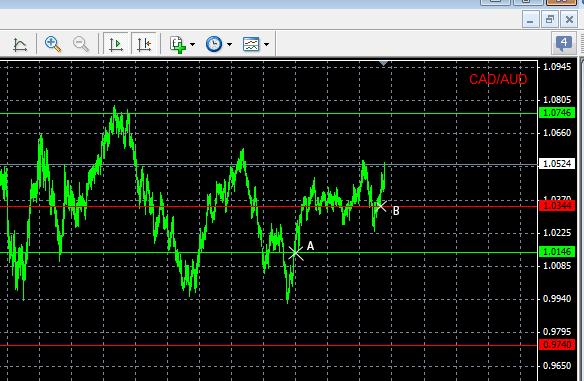
Task: Select the green horizontal line at 1.0146
Action: coord(269,253)
